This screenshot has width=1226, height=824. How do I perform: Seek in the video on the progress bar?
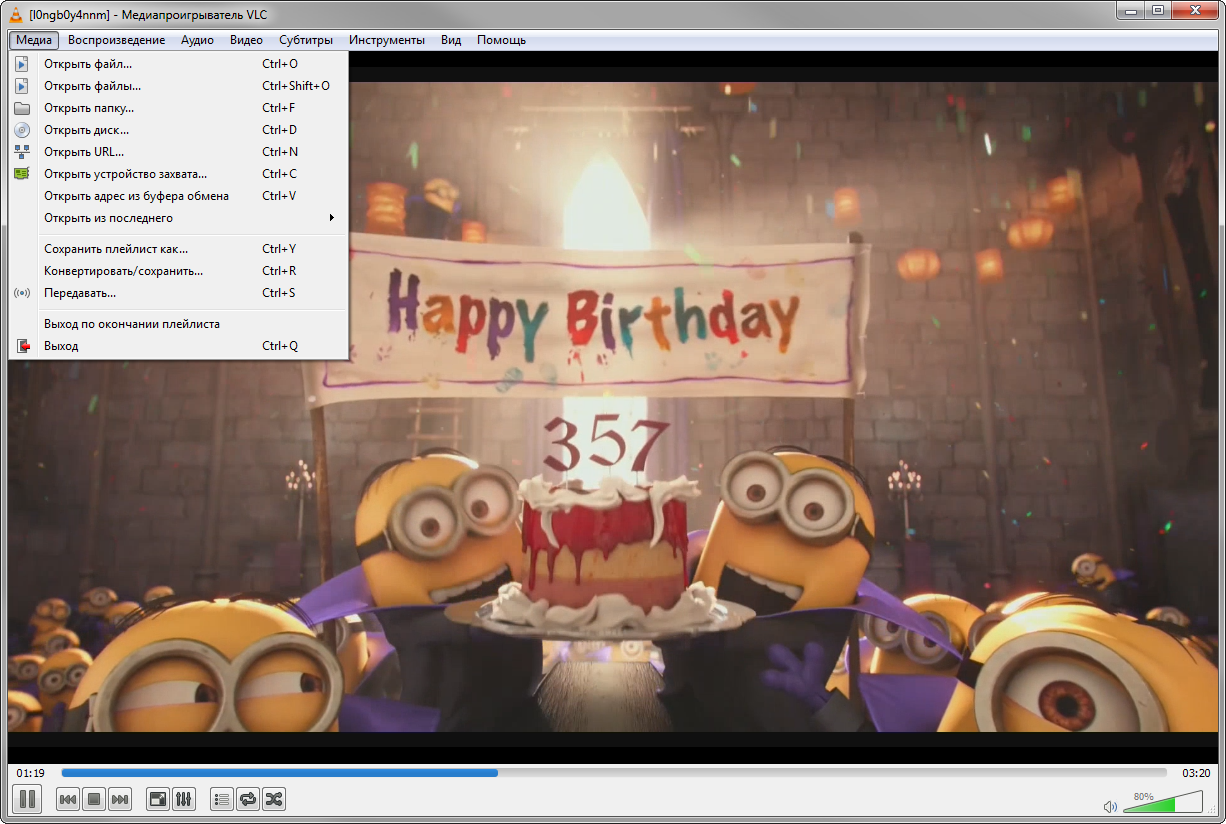[614, 773]
